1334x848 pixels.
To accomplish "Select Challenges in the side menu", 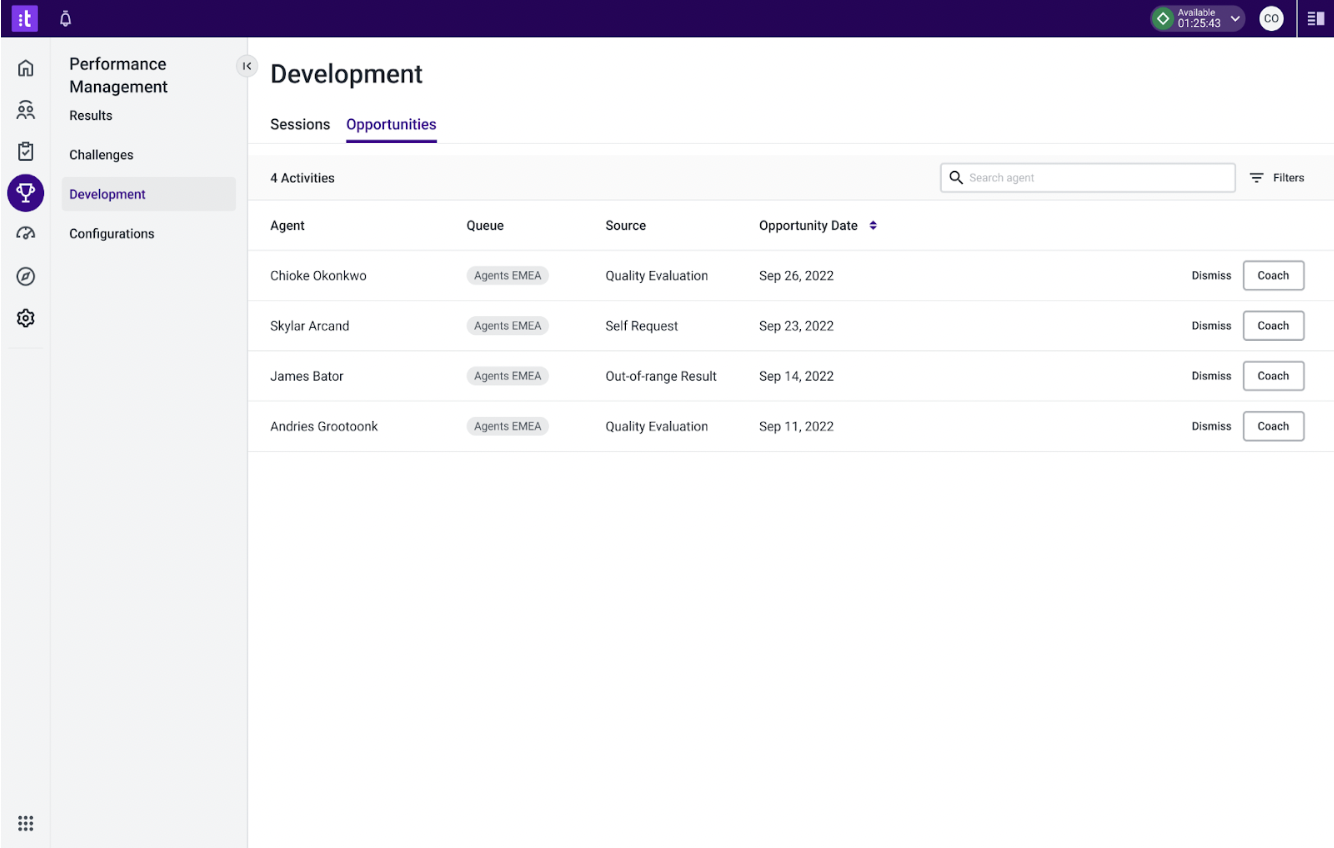I will click(101, 155).
